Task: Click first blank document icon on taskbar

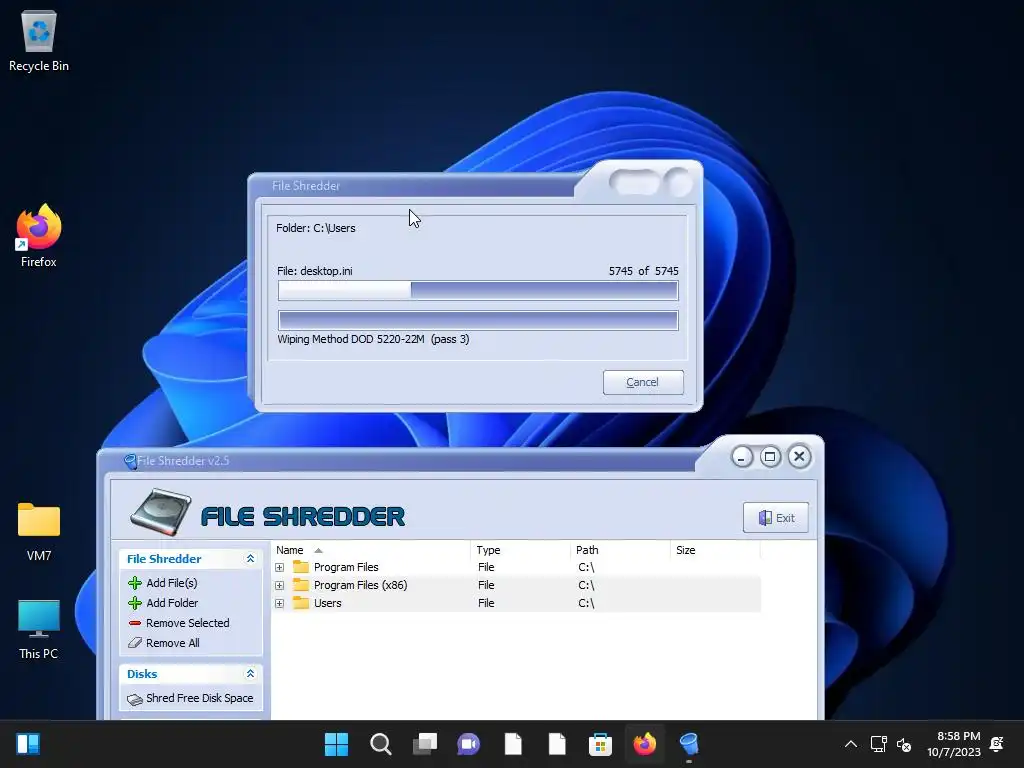Action: (513, 744)
